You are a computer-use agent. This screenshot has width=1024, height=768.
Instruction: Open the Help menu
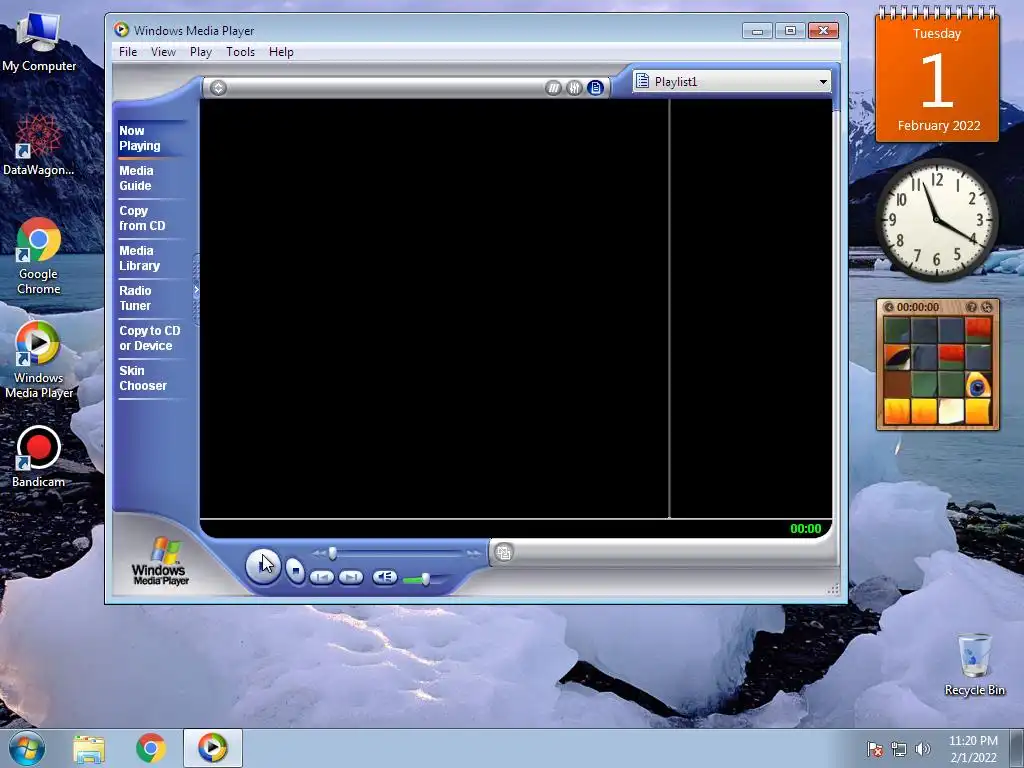281,52
